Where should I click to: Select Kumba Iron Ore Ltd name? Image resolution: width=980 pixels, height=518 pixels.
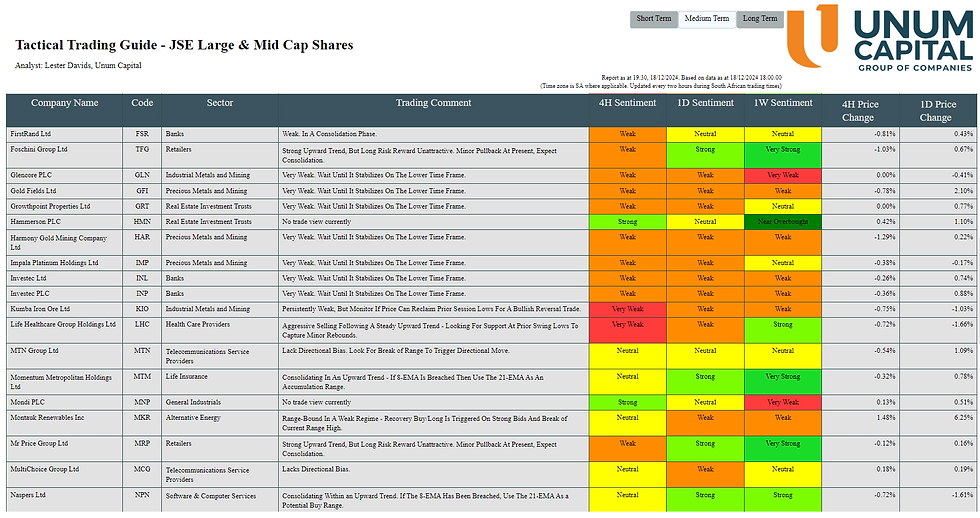tap(40, 309)
